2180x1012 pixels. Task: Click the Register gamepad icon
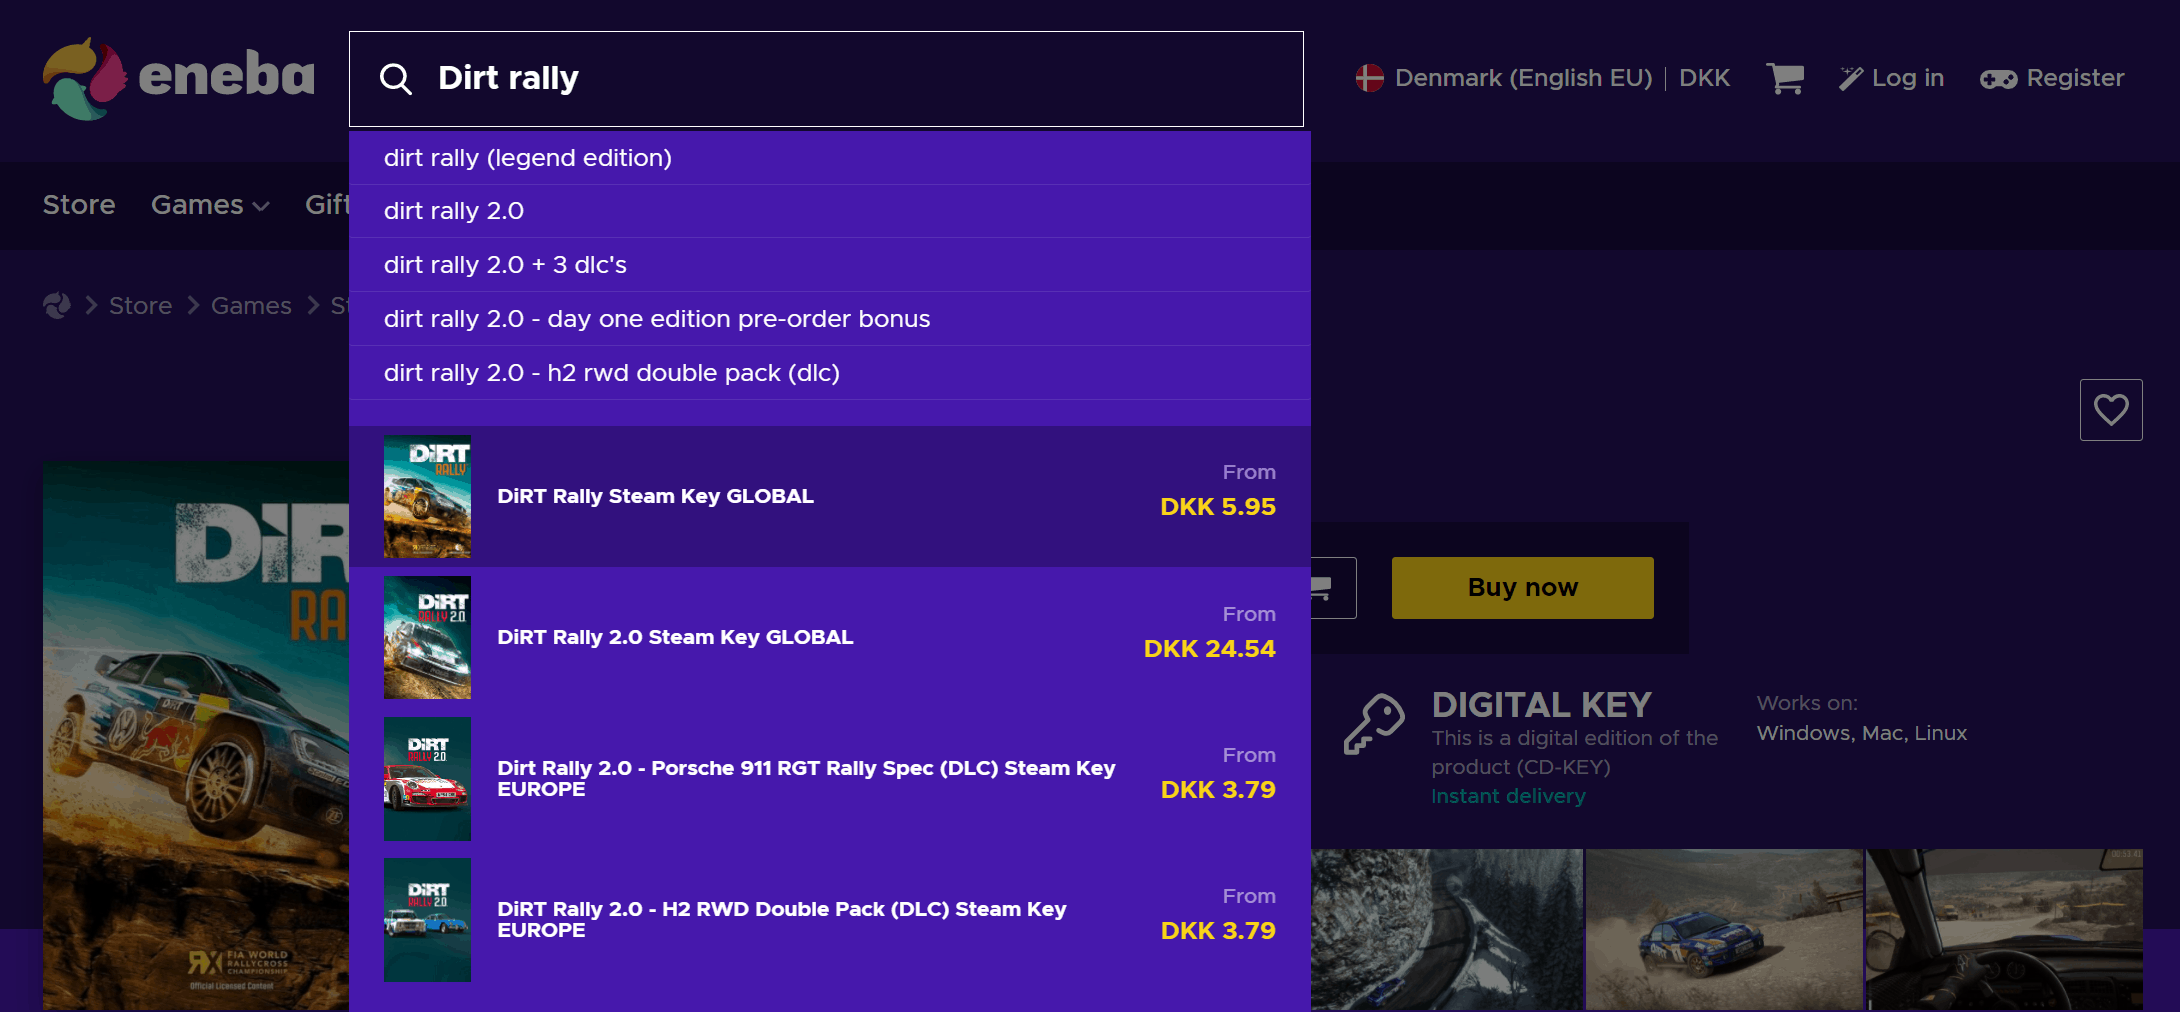pos(1998,79)
